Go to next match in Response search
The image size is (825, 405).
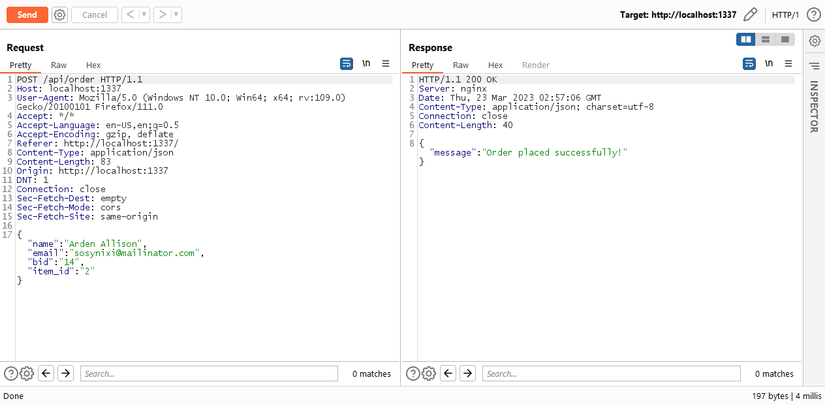(467, 373)
